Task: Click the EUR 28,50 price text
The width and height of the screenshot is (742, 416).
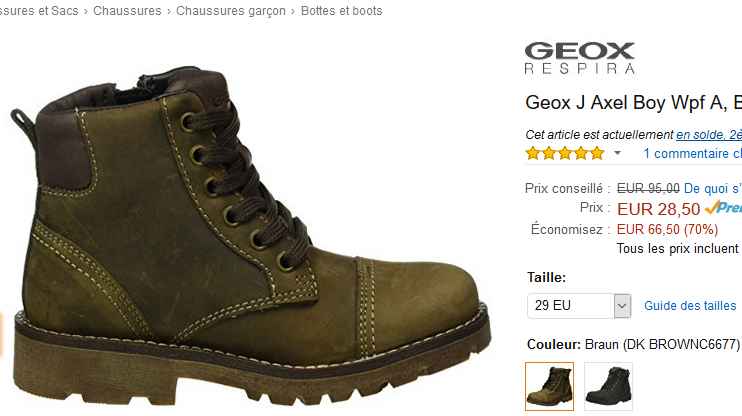Action: (x=658, y=209)
